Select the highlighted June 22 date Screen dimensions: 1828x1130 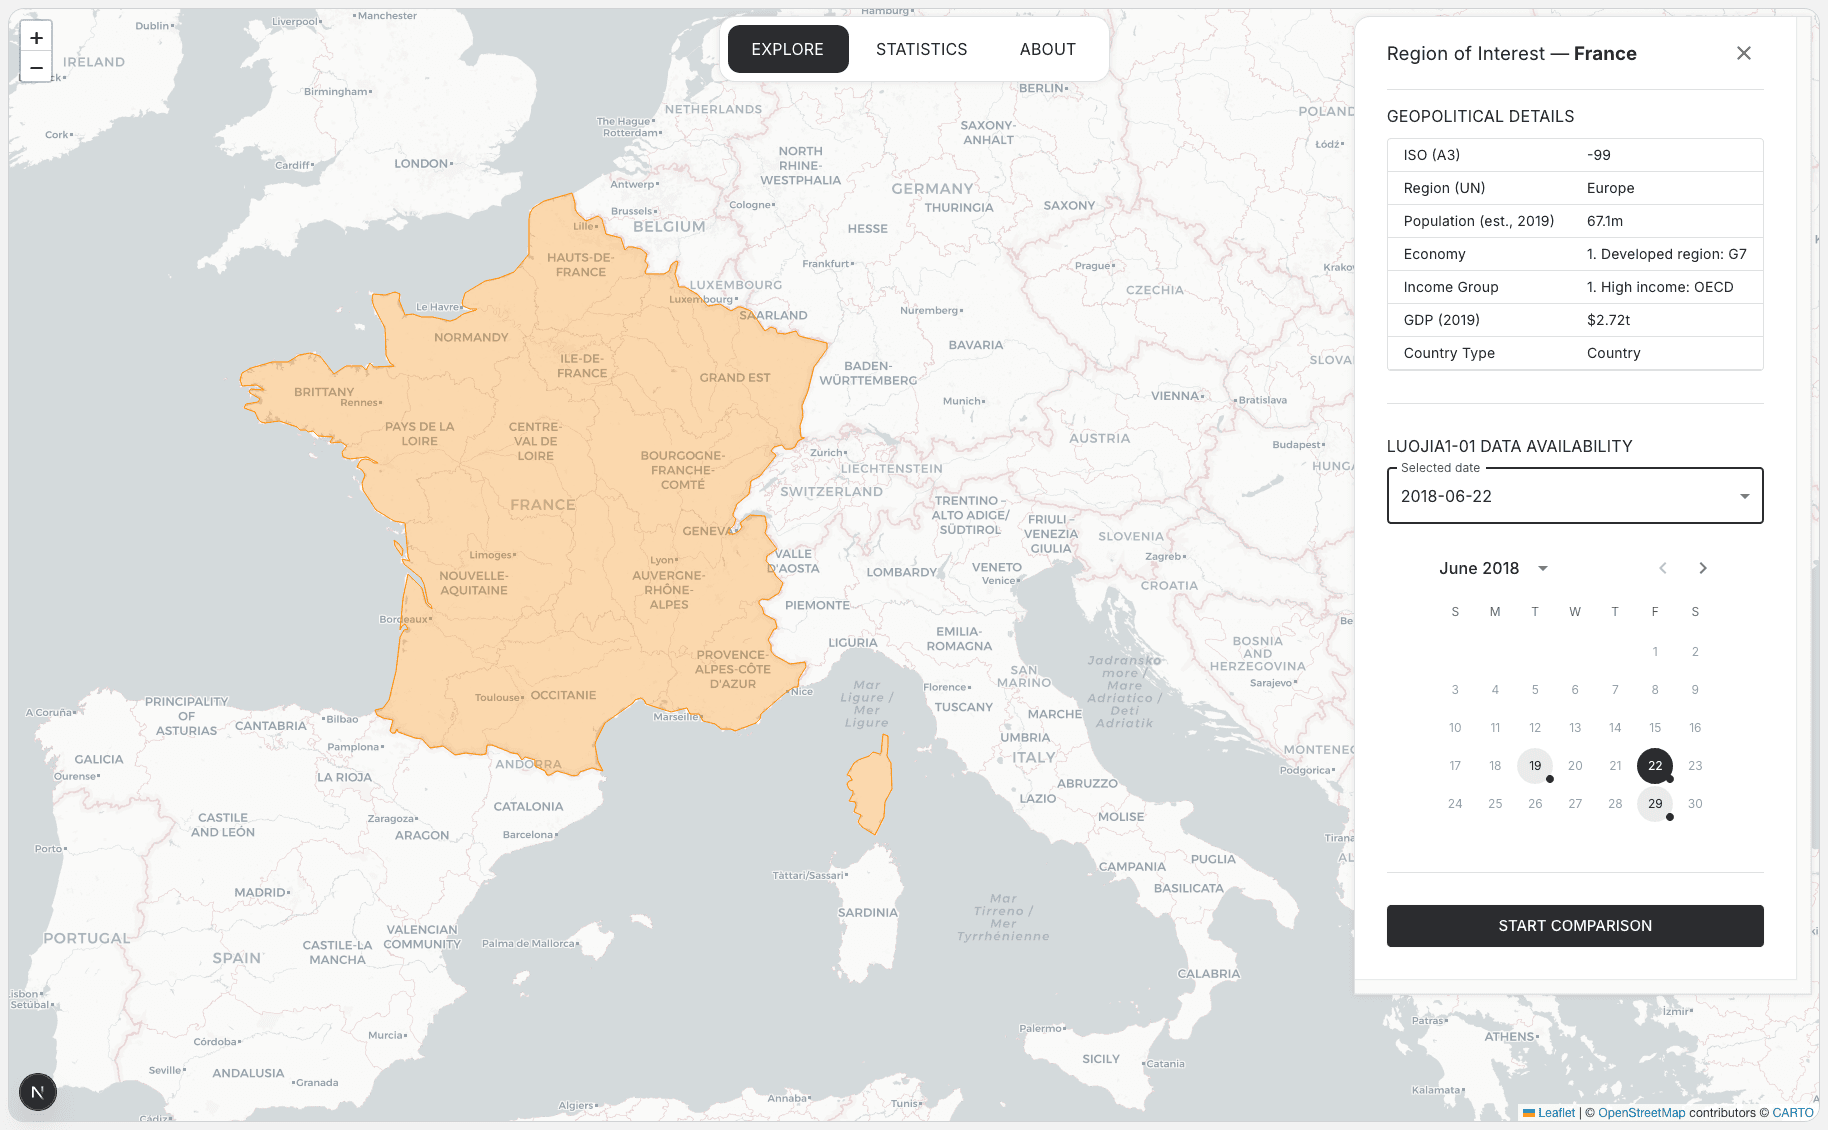click(x=1654, y=766)
